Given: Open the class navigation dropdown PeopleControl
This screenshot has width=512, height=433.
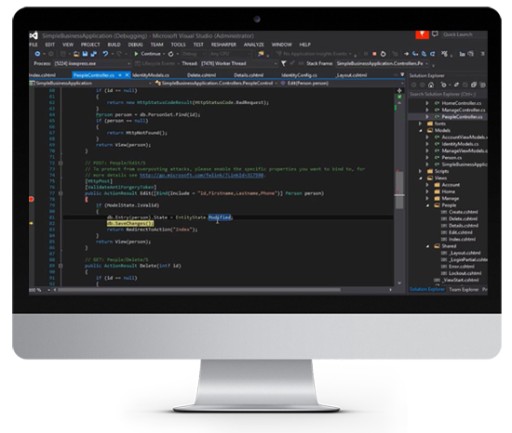Looking at the screenshot, I should tap(217, 83).
